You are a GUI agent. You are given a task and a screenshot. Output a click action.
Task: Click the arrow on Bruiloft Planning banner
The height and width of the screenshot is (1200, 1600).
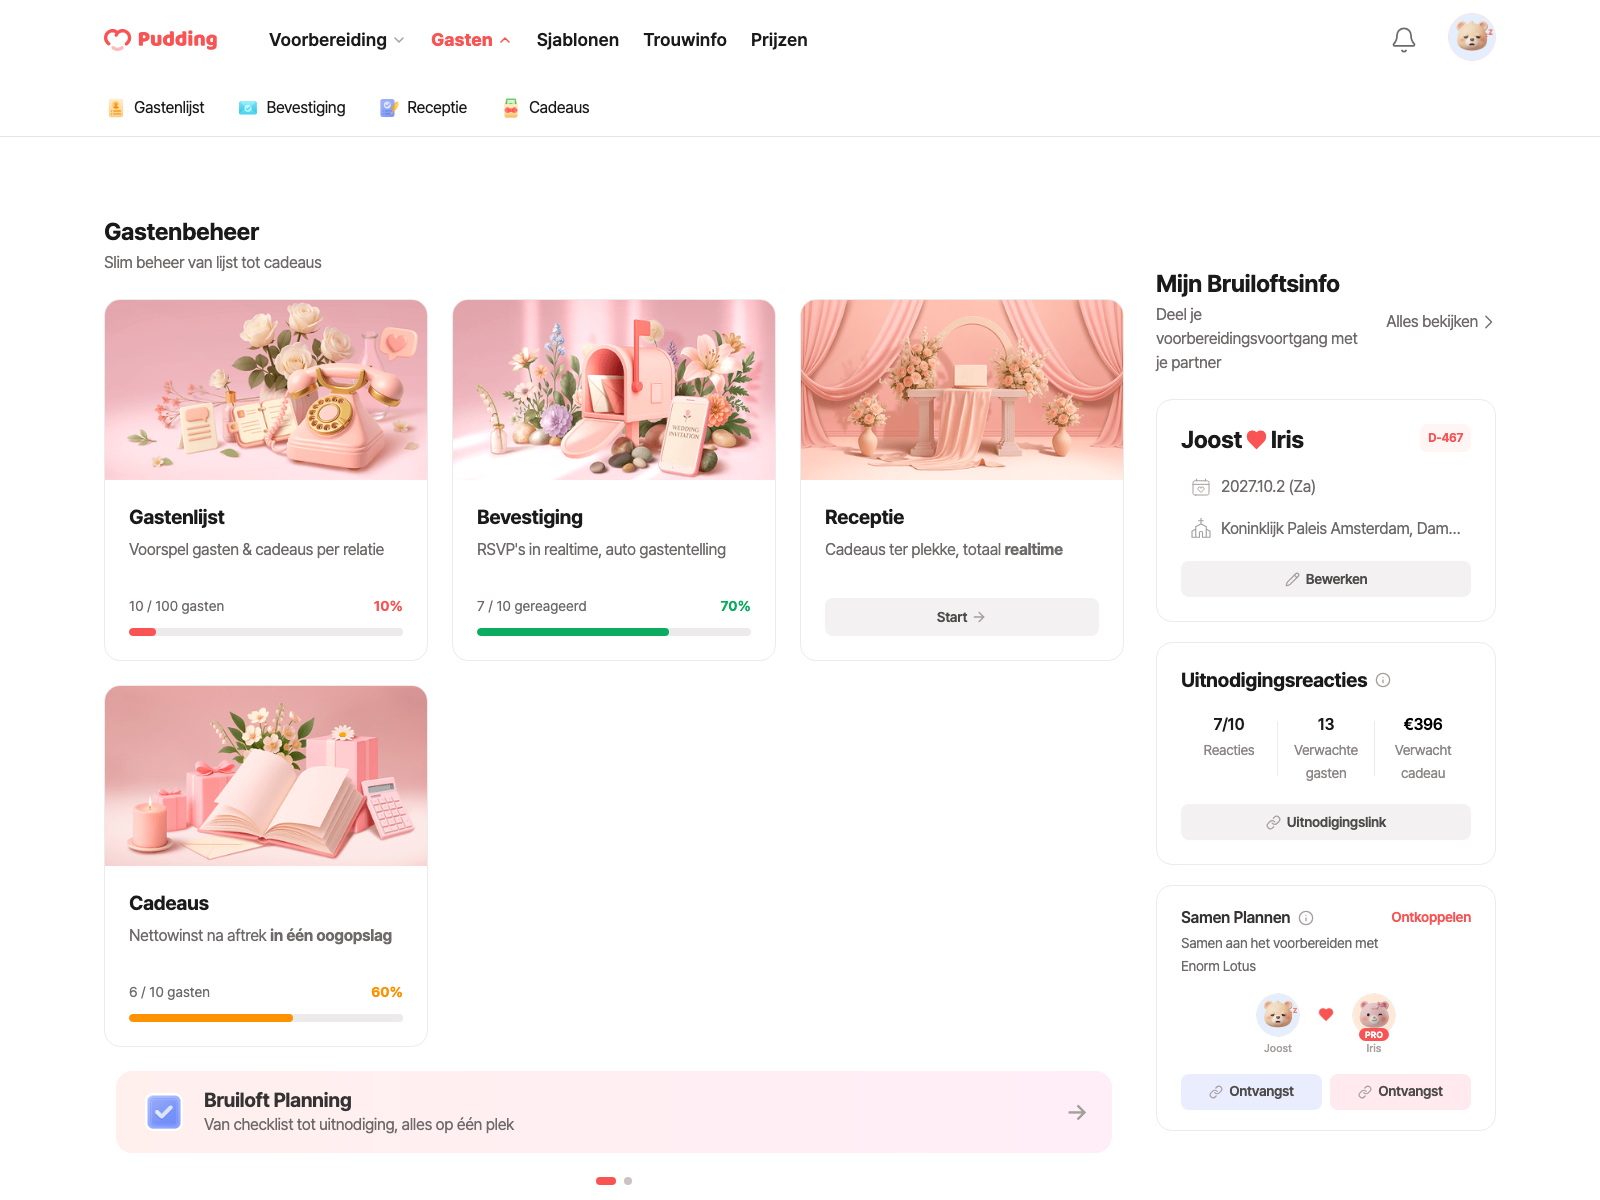1077,1112
